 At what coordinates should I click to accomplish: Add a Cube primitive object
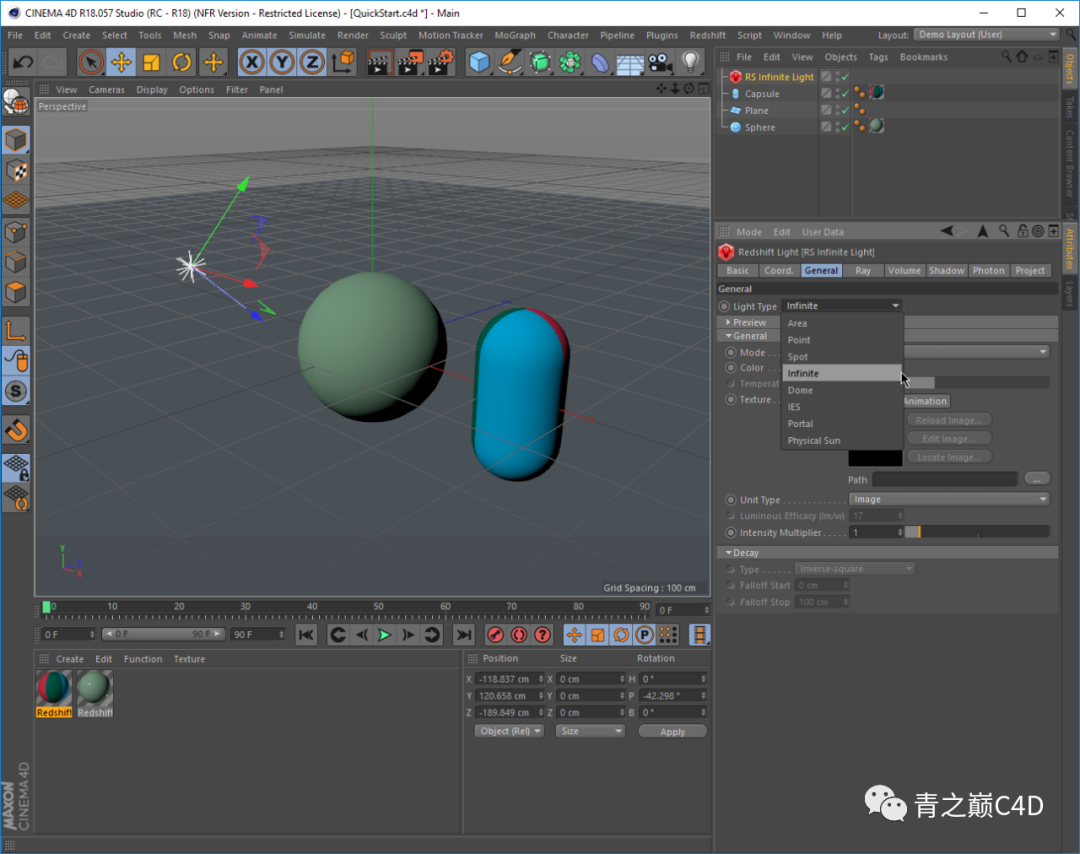[479, 63]
